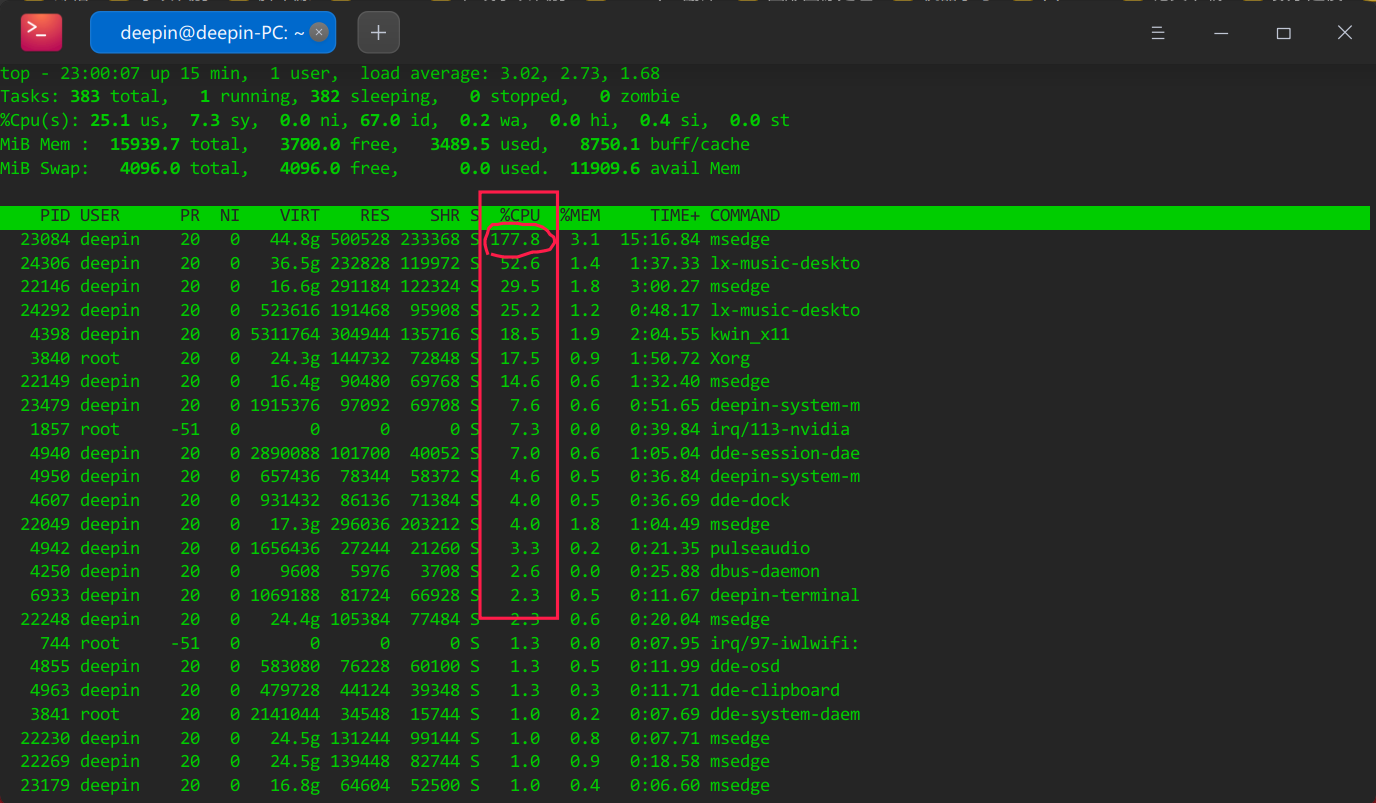Image resolution: width=1376 pixels, height=803 pixels.
Task: Open a new terminal tab
Action: 378,33
